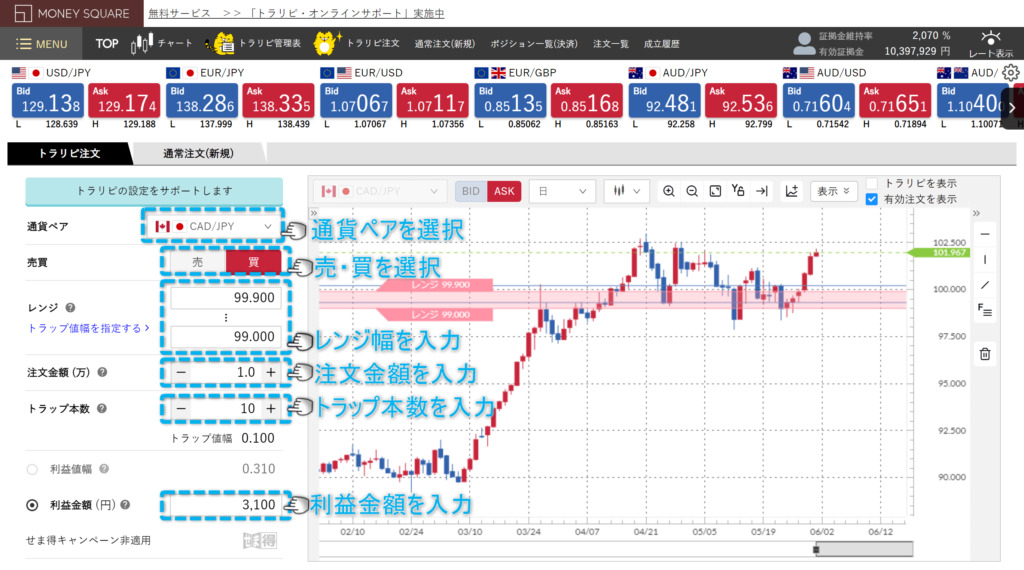The image size is (1024, 570).
Task: Delete chart drawings with trash icon
Action: [x=985, y=355]
